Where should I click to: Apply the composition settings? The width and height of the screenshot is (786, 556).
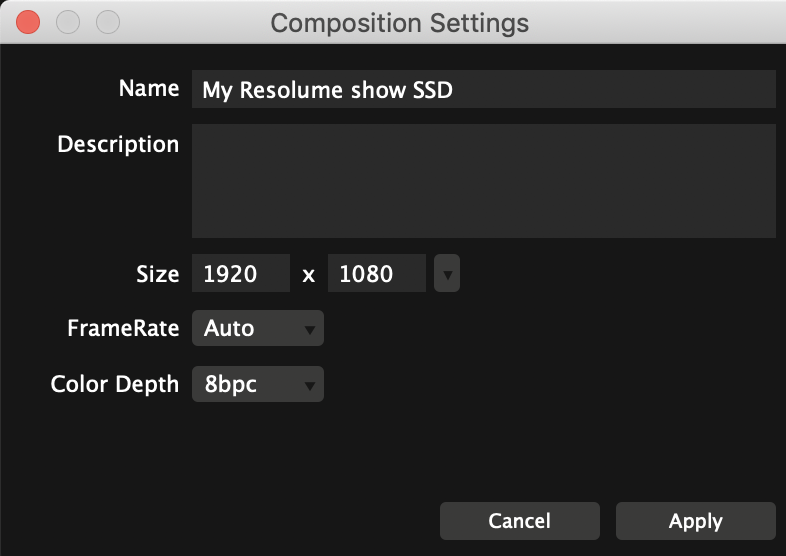(x=695, y=521)
